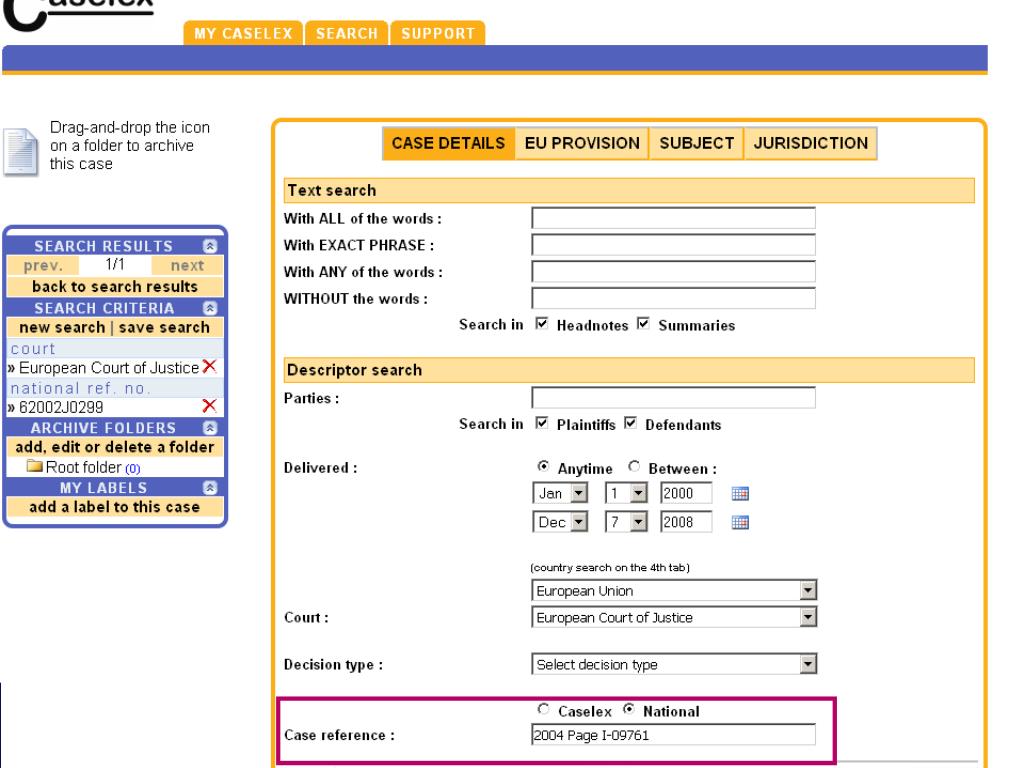The width and height of the screenshot is (1024, 768).
Task: Open the calendar picker for the start date
Action: 740,494
